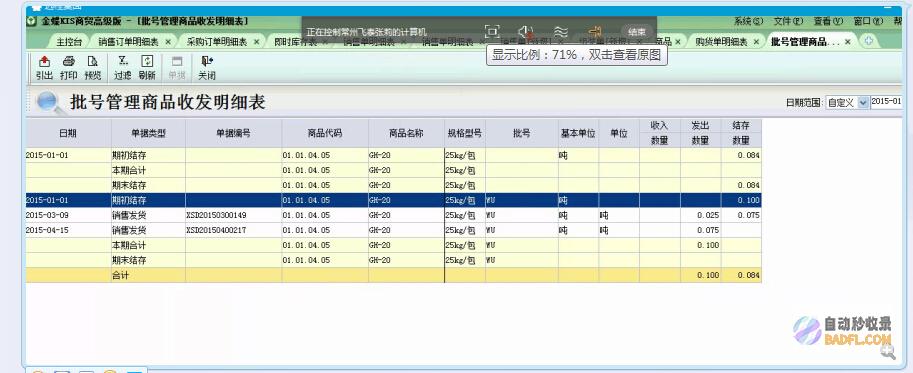Viewport: 913px width, 373px height.
Task: Click the speaker mute icon in remote bar
Action: coord(526,31)
